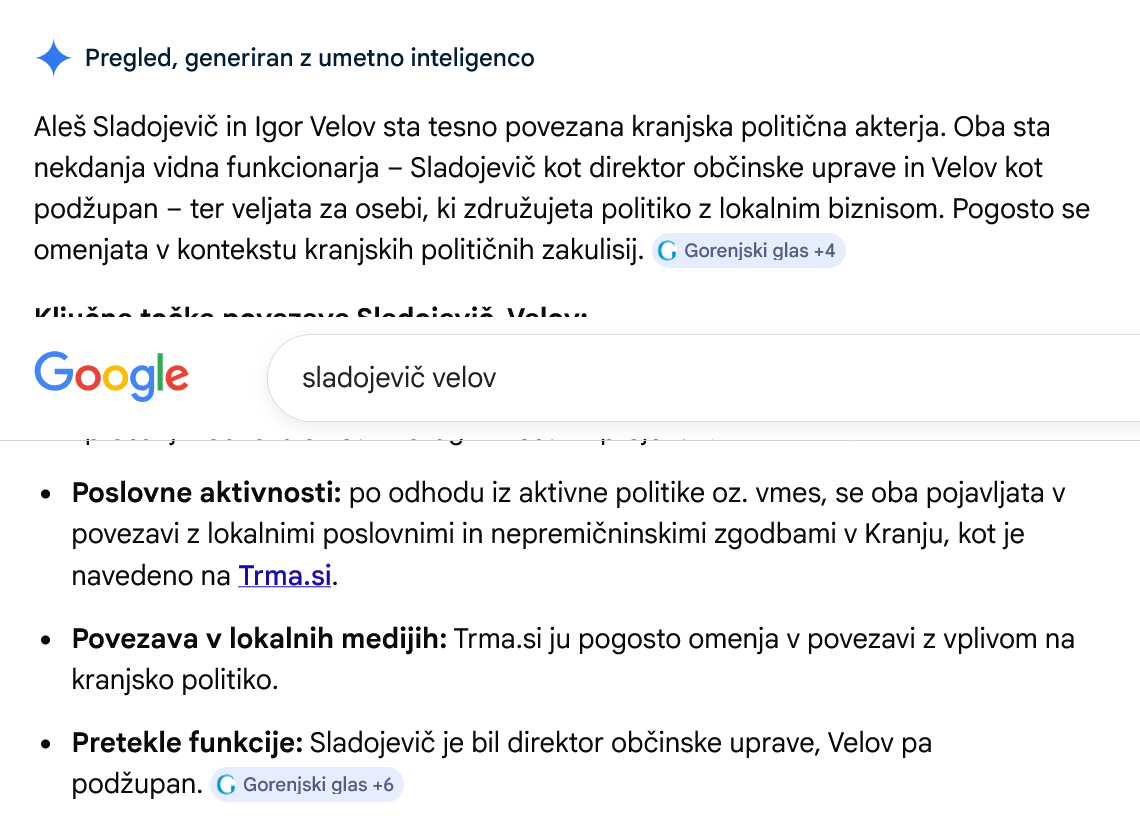This screenshot has height=840, width=1140.
Task: Open the Gorenjski glas +6 source chip
Action: click(x=307, y=785)
